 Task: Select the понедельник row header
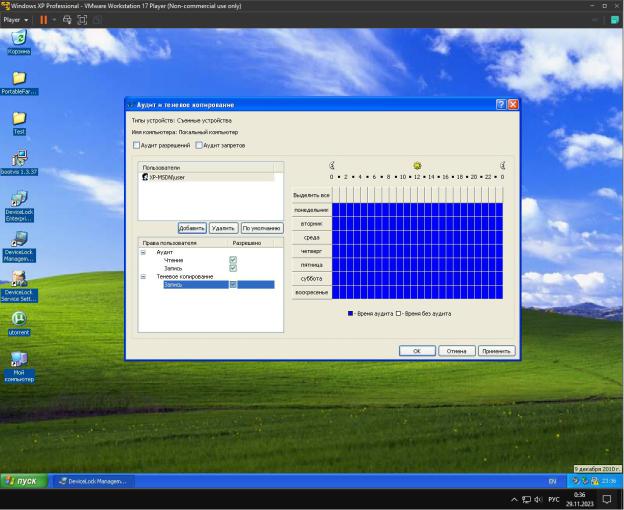coord(311,210)
